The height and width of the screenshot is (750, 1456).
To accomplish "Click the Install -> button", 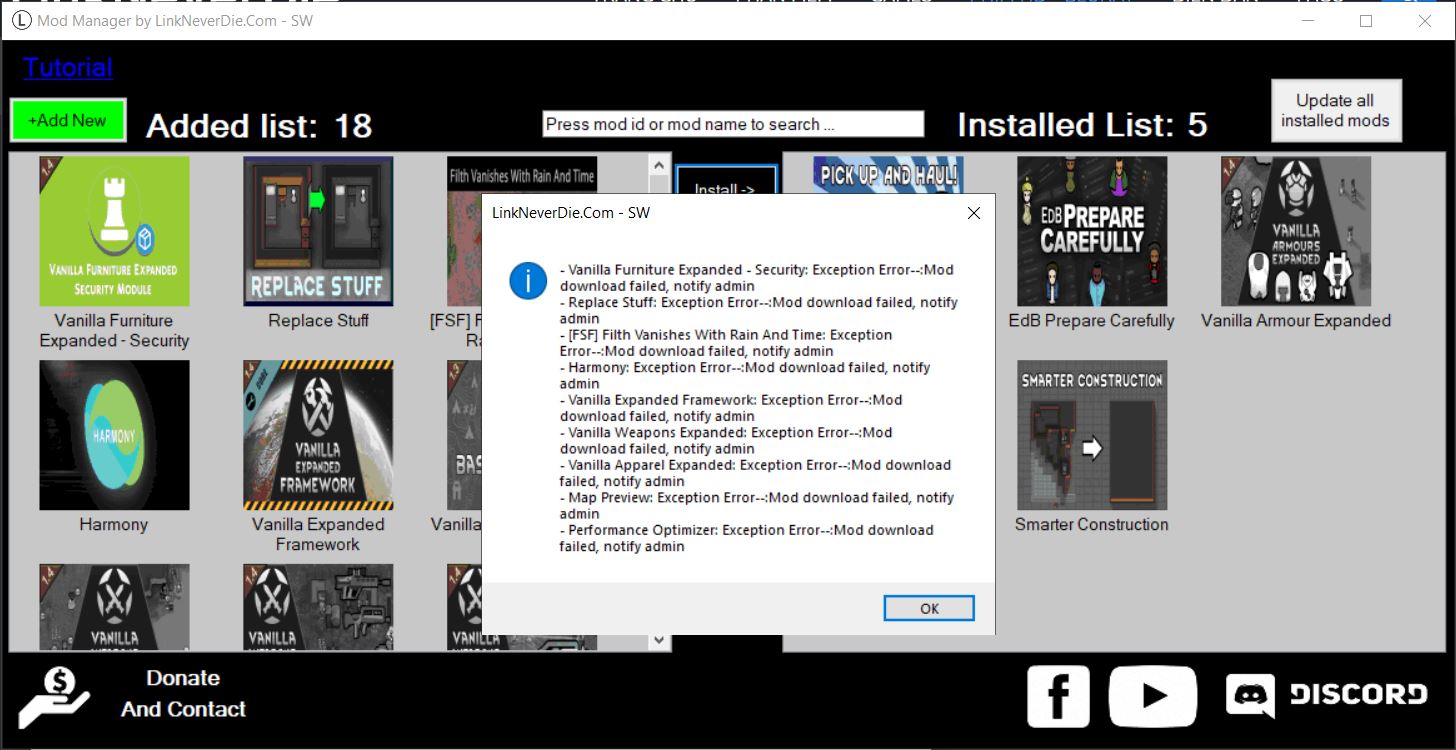I will [x=726, y=181].
